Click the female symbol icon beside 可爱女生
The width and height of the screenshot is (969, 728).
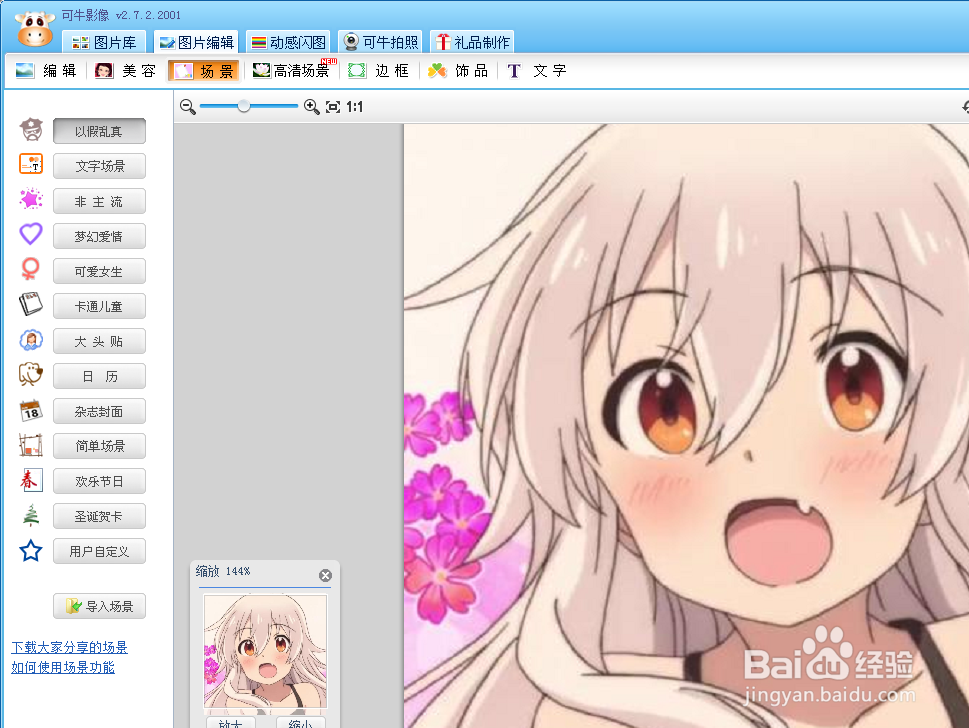click(x=30, y=269)
